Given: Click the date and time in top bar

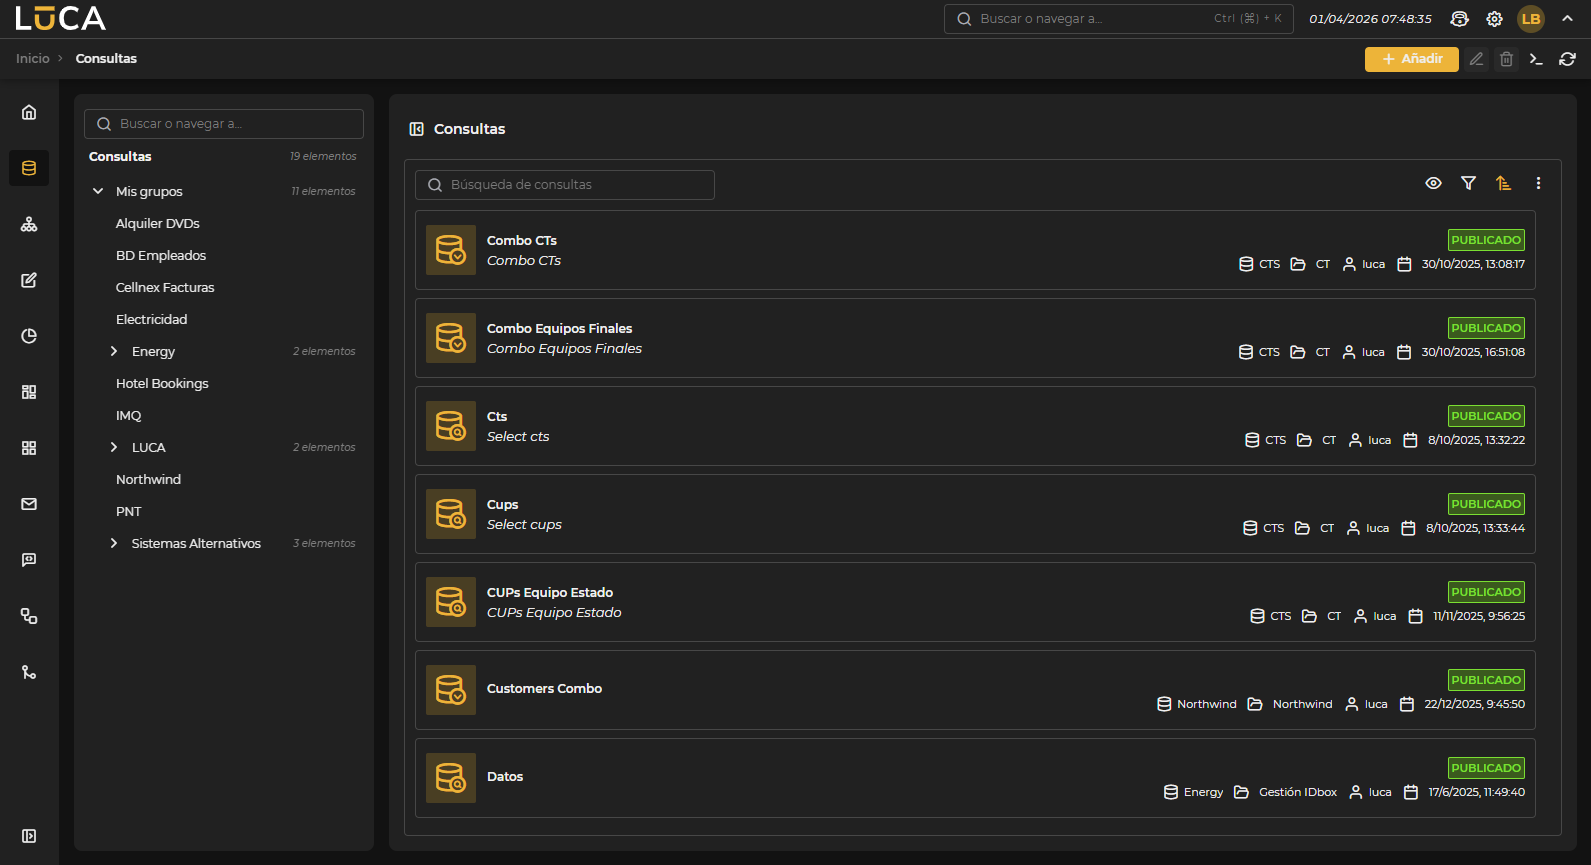Looking at the screenshot, I should (x=1370, y=19).
